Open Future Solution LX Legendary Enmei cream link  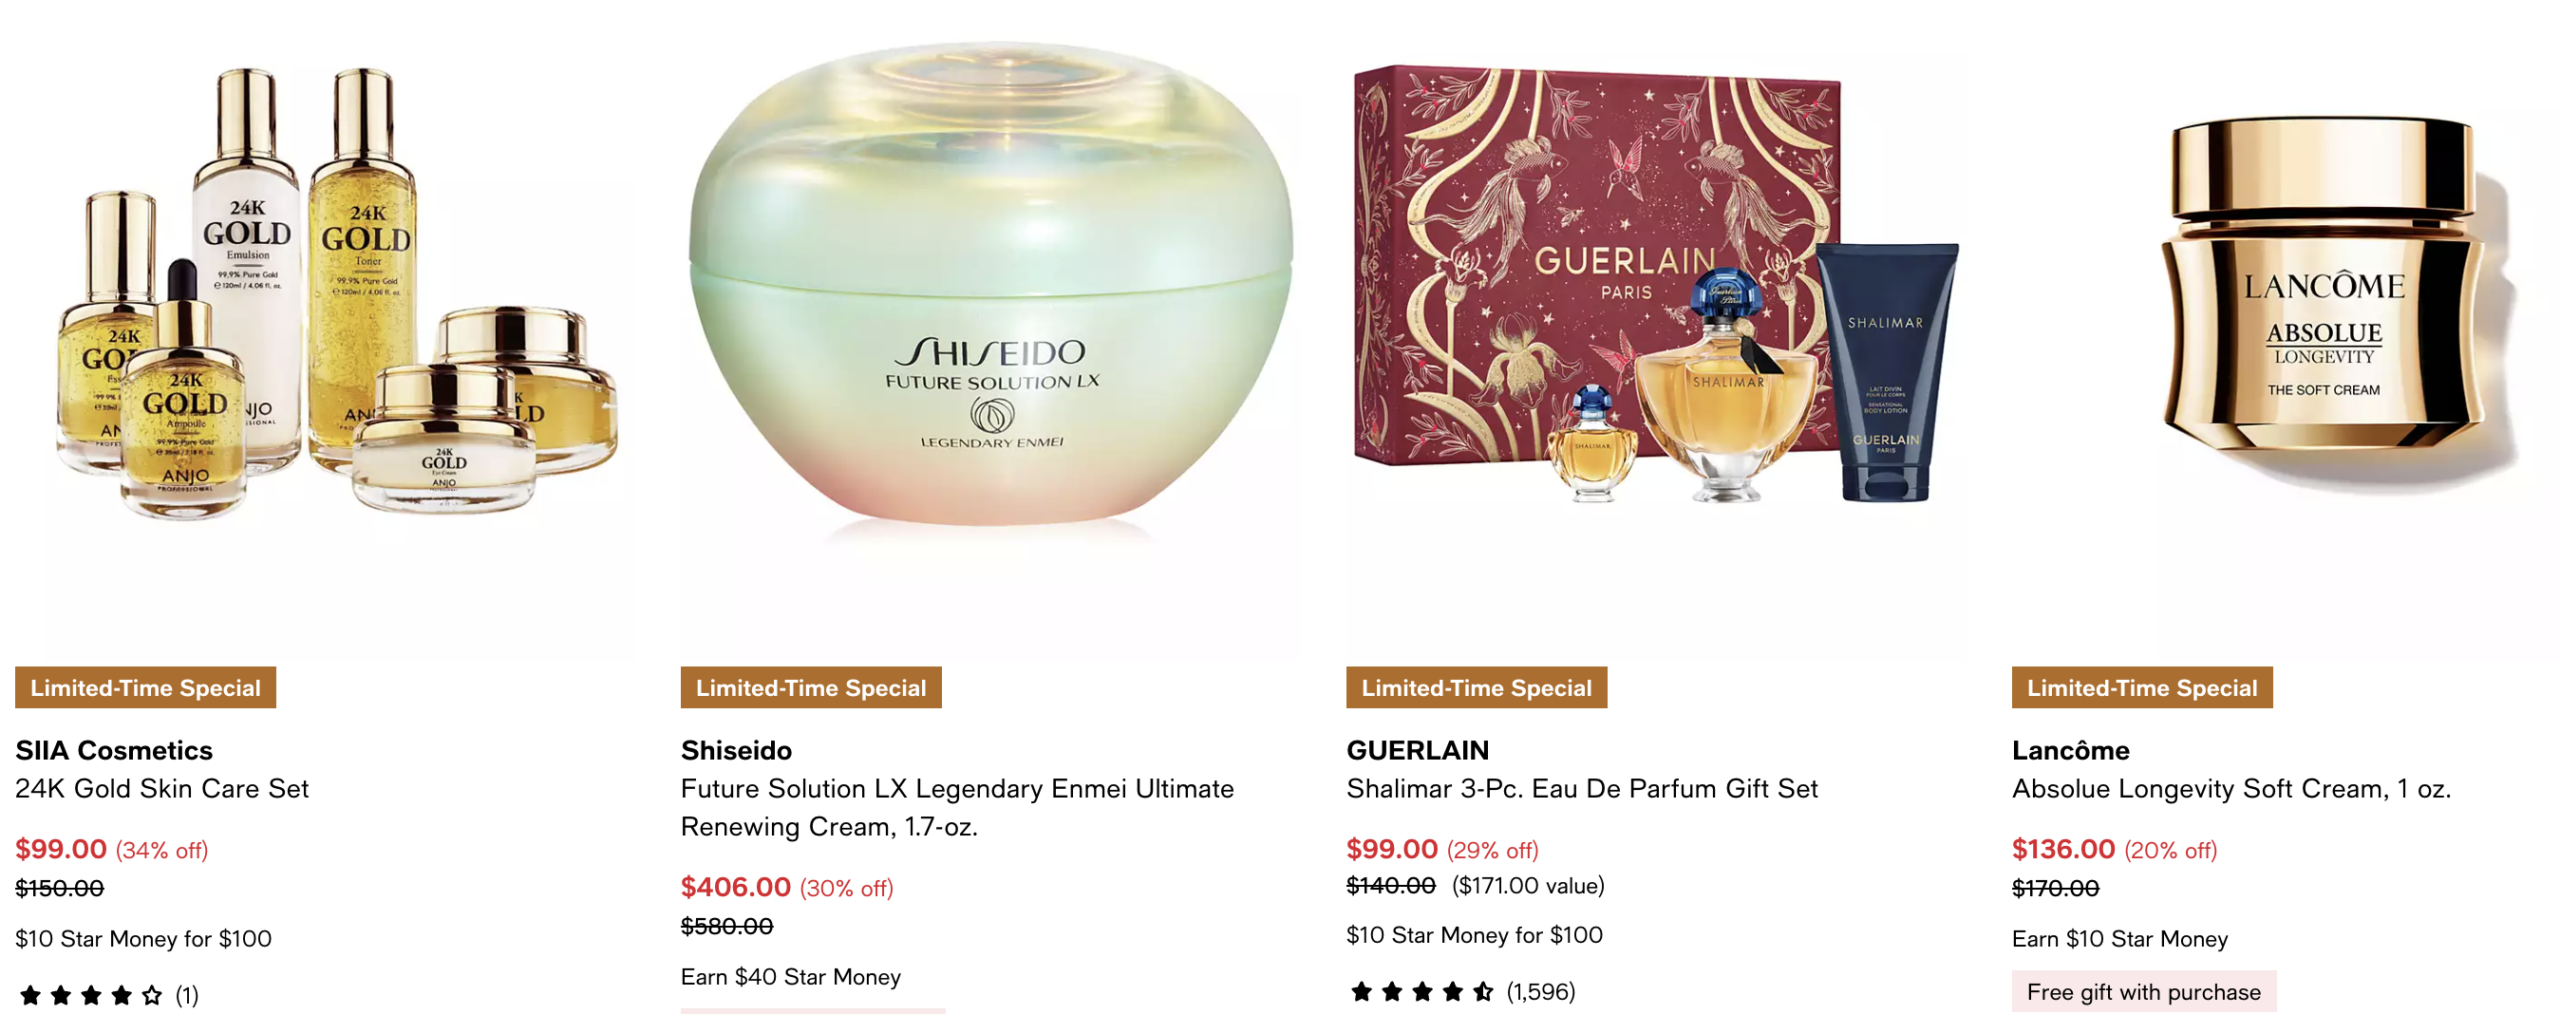(957, 807)
